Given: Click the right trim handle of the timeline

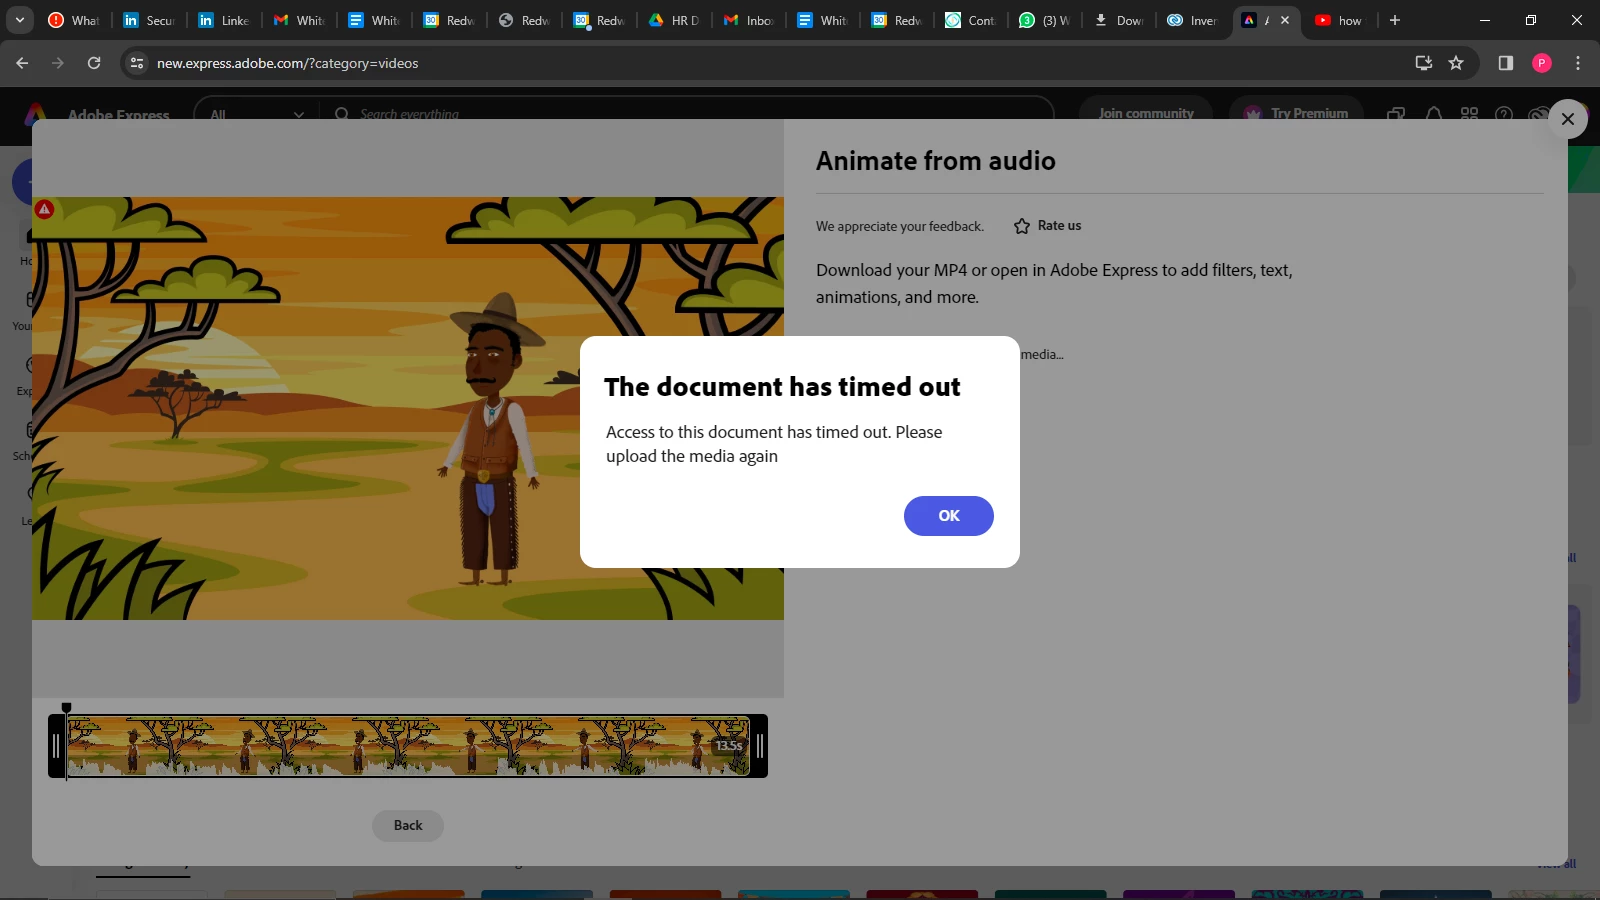Looking at the screenshot, I should (759, 746).
